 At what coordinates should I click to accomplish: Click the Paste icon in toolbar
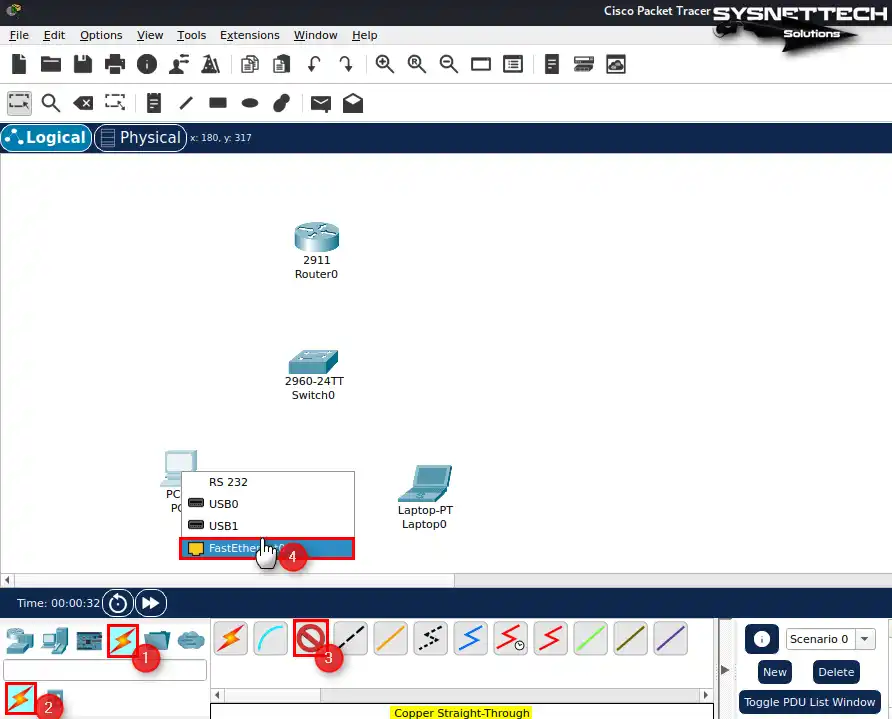coord(282,64)
